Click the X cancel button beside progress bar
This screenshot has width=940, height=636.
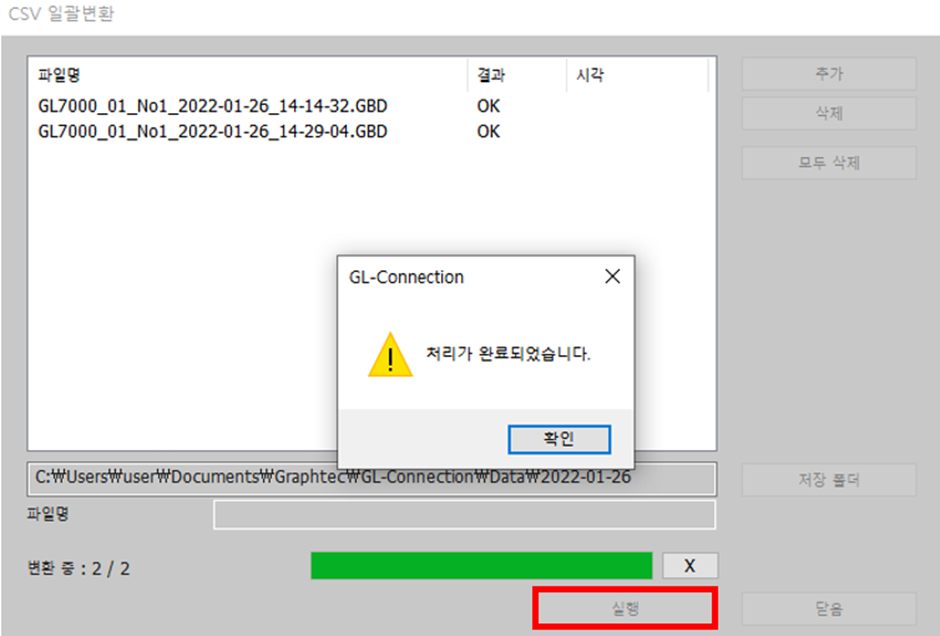[690, 566]
